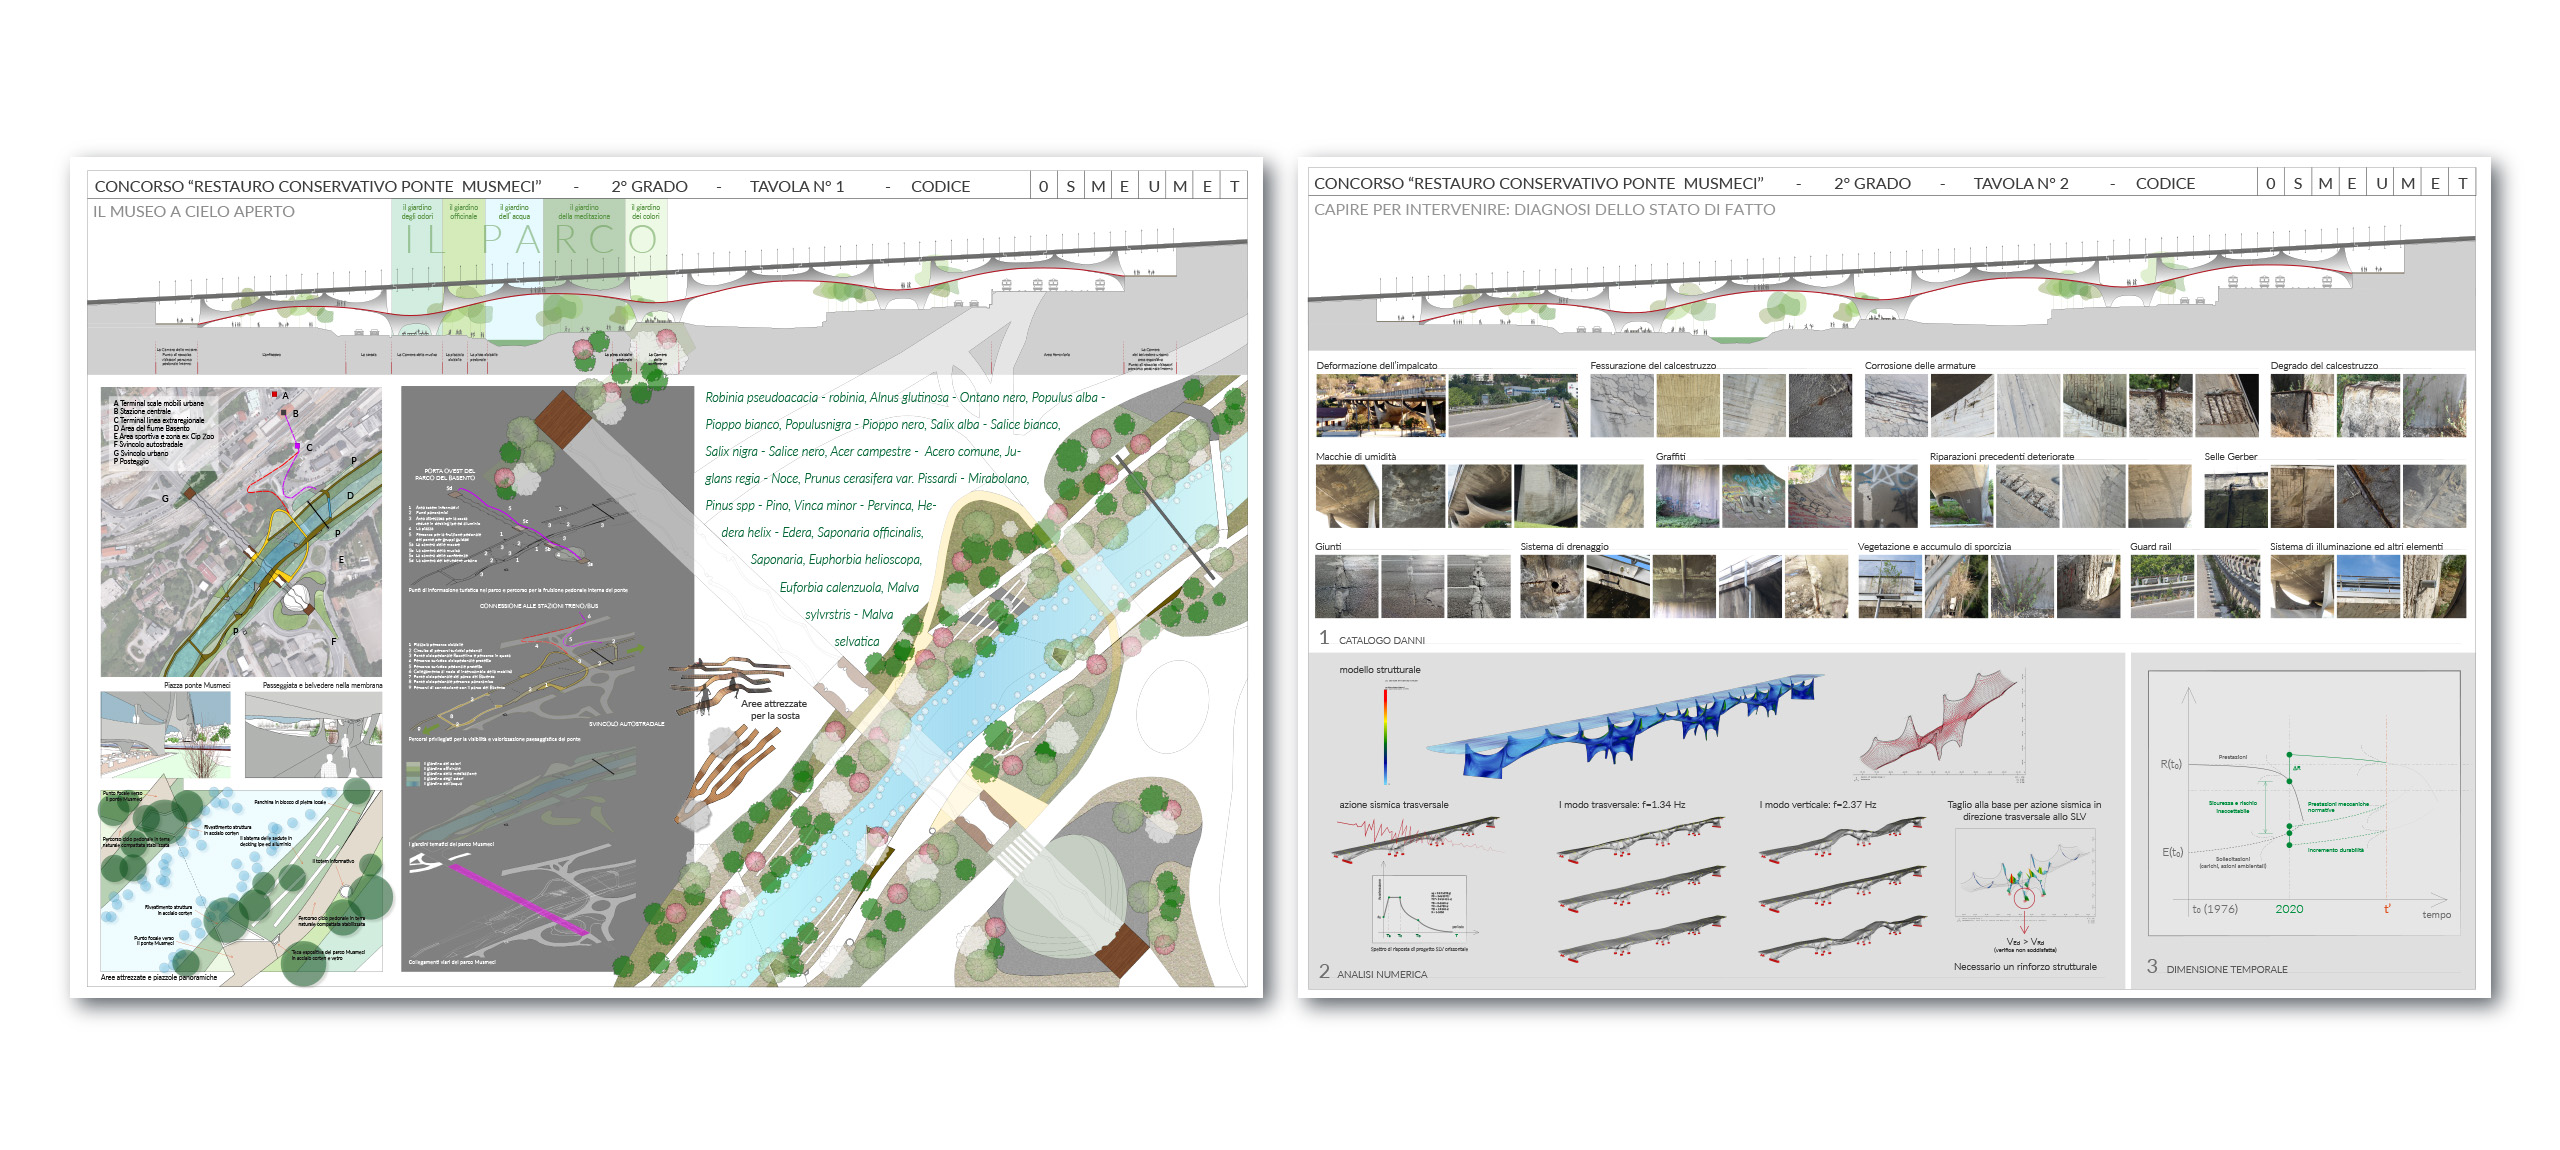Open the blue structural model bridge render
This screenshot has height=1150, width=2560.
point(1625,725)
